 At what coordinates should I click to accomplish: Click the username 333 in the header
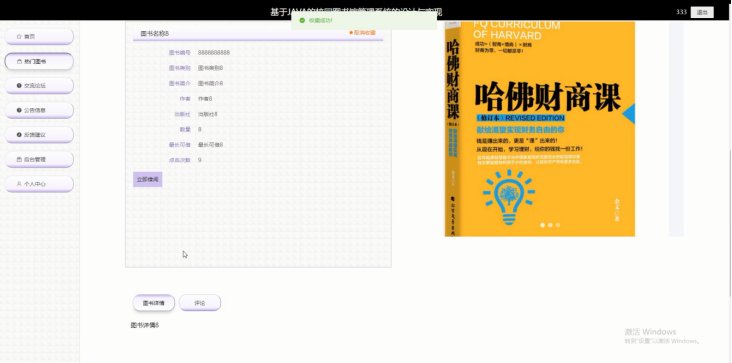click(681, 12)
